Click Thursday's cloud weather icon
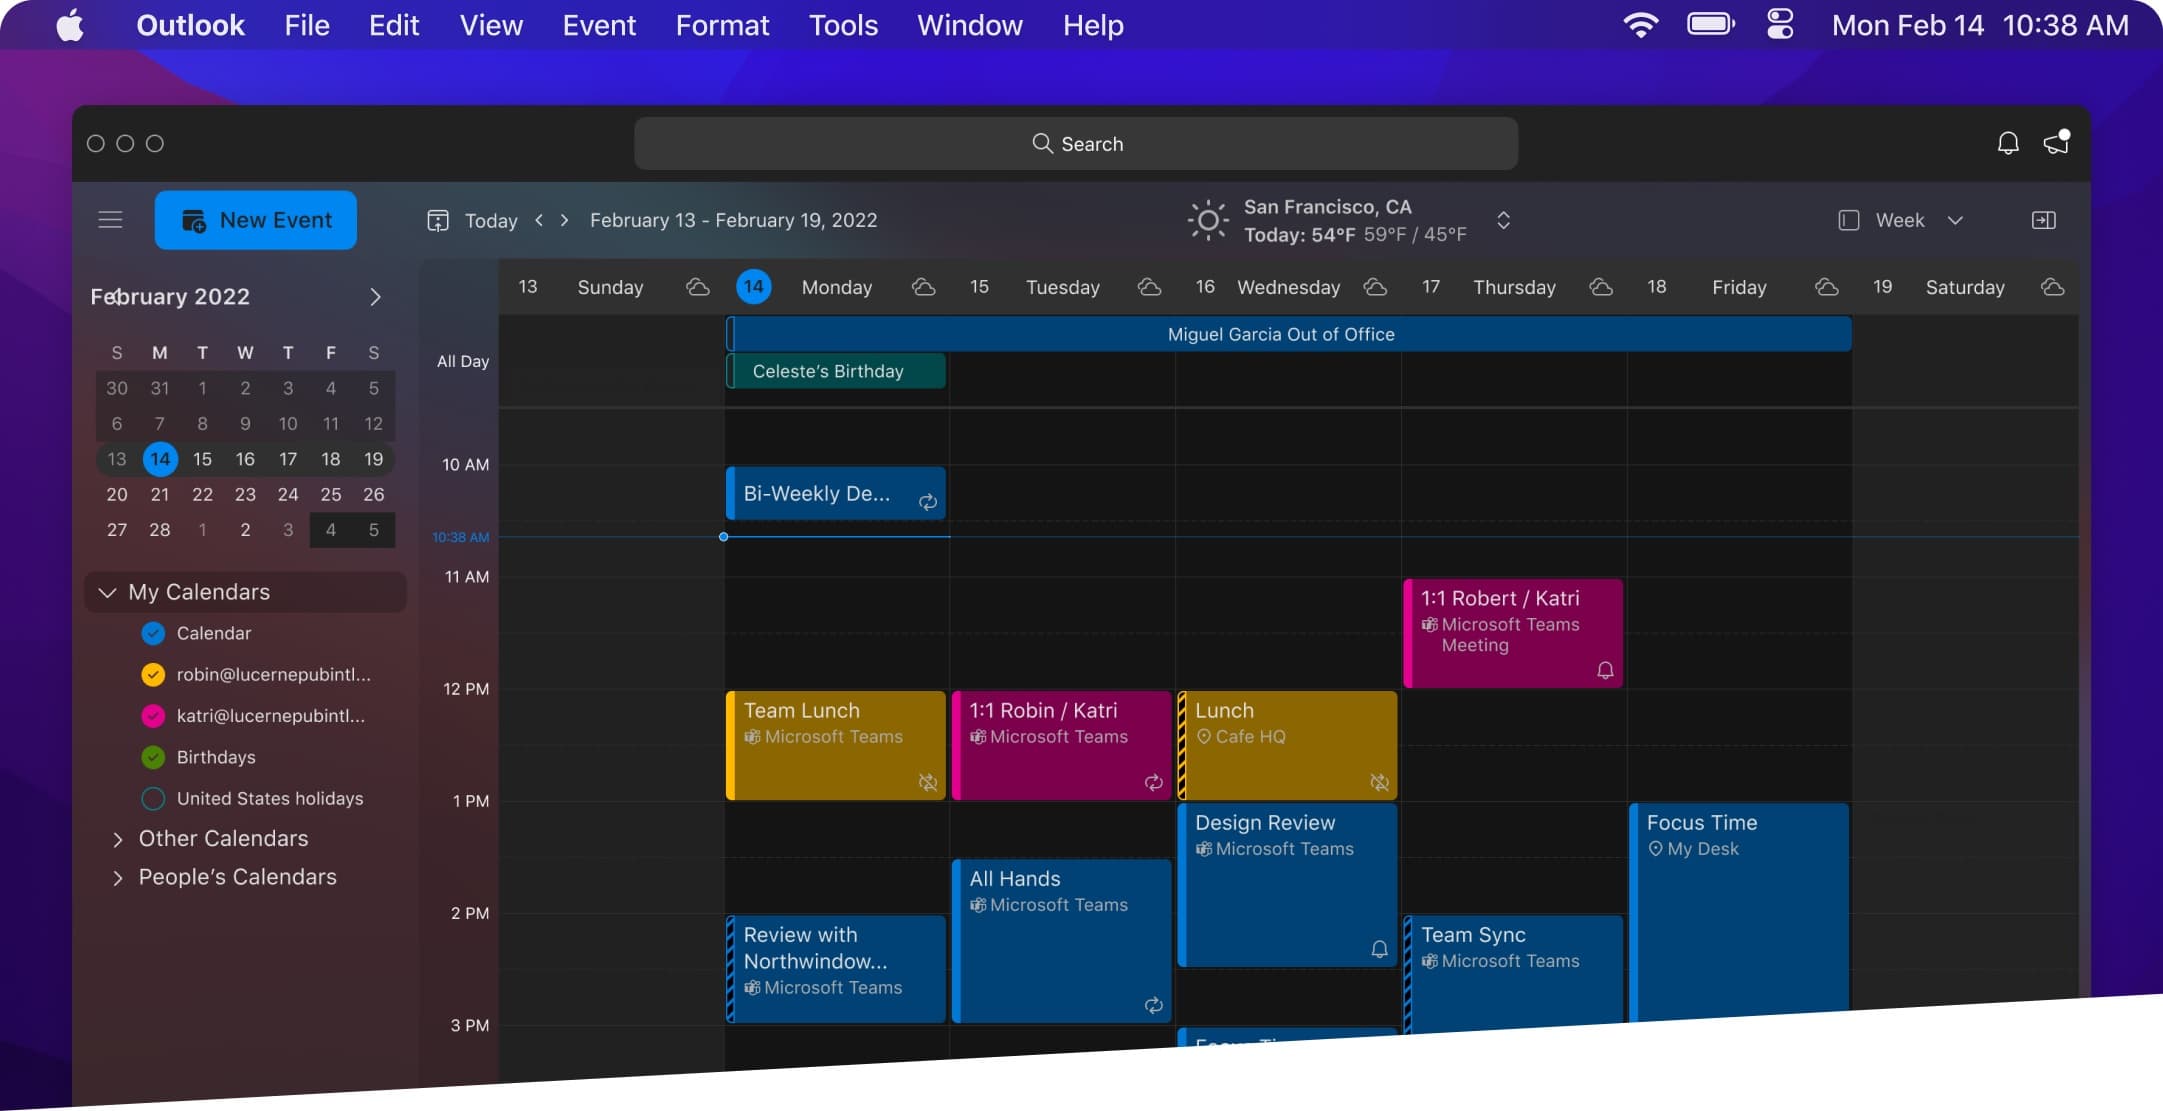The height and width of the screenshot is (1111, 2163). coord(1601,287)
